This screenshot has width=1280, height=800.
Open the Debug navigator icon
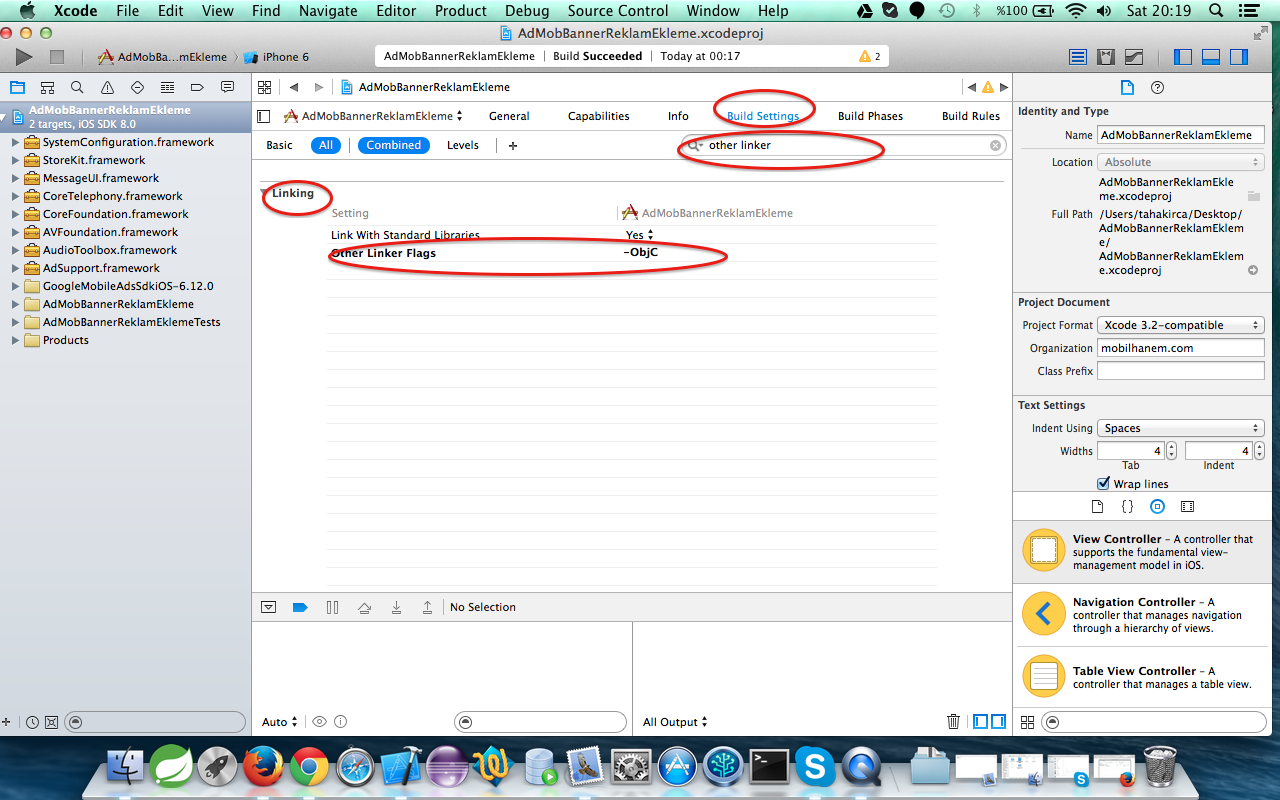coord(167,87)
